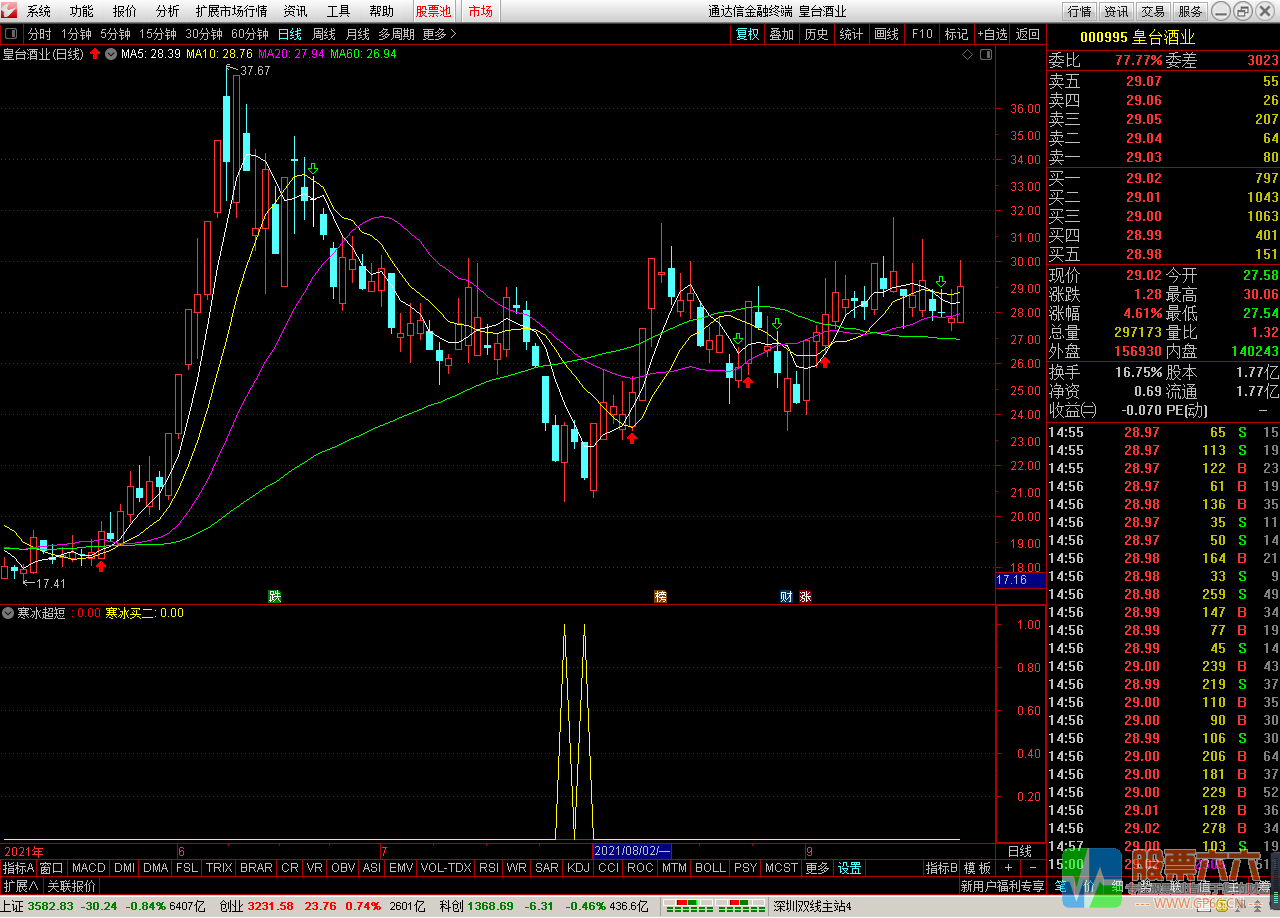Click the red up-arrow beside 皇台酒业(日线)

(x=95, y=54)
